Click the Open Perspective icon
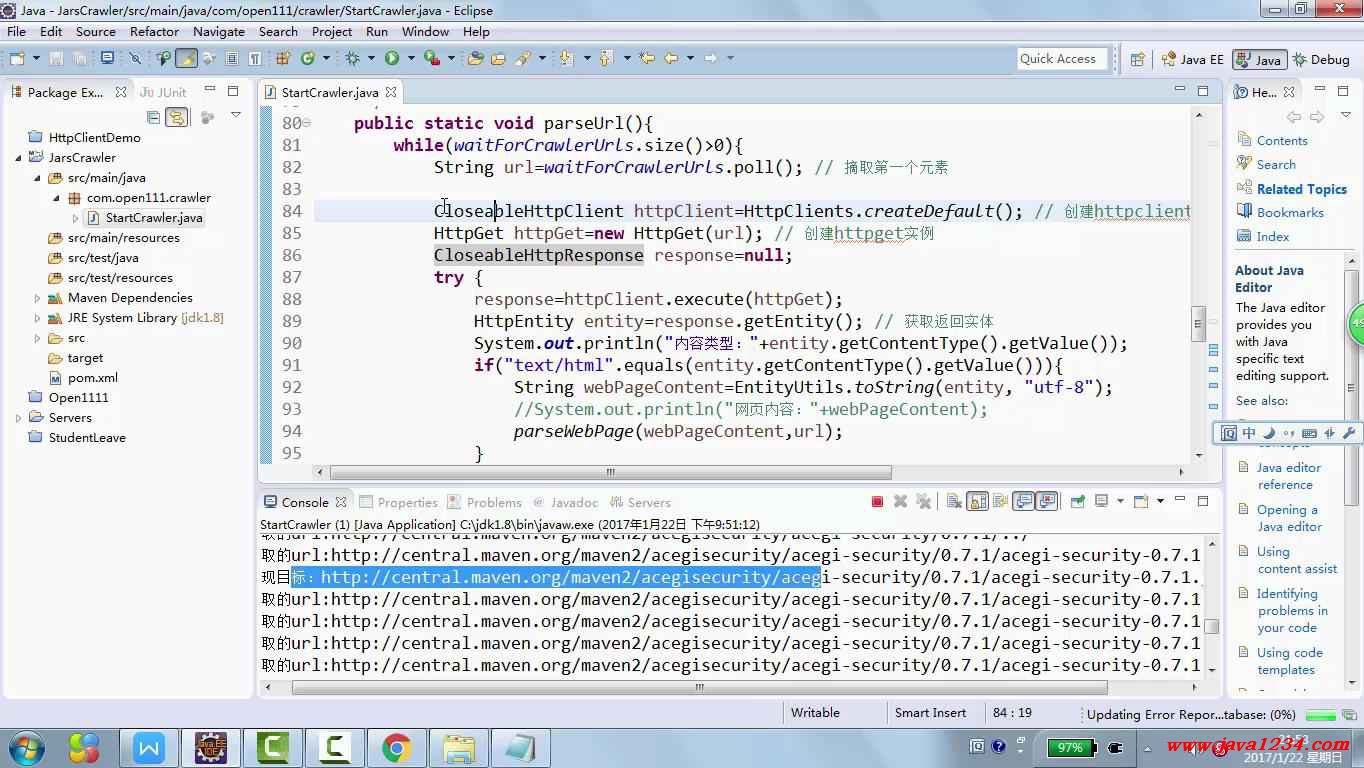Image resolution: width=1364 pixels, height=768 pixels. point(1137,59)
